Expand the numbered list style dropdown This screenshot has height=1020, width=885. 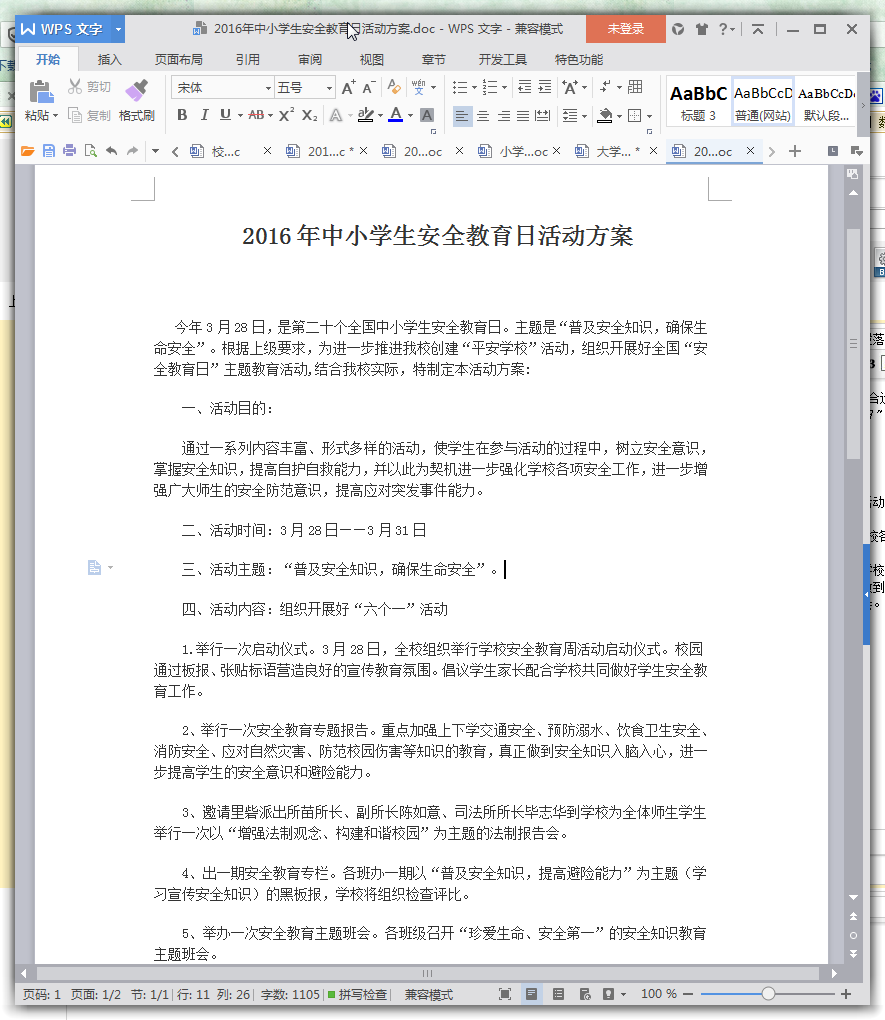pos(504,87)
